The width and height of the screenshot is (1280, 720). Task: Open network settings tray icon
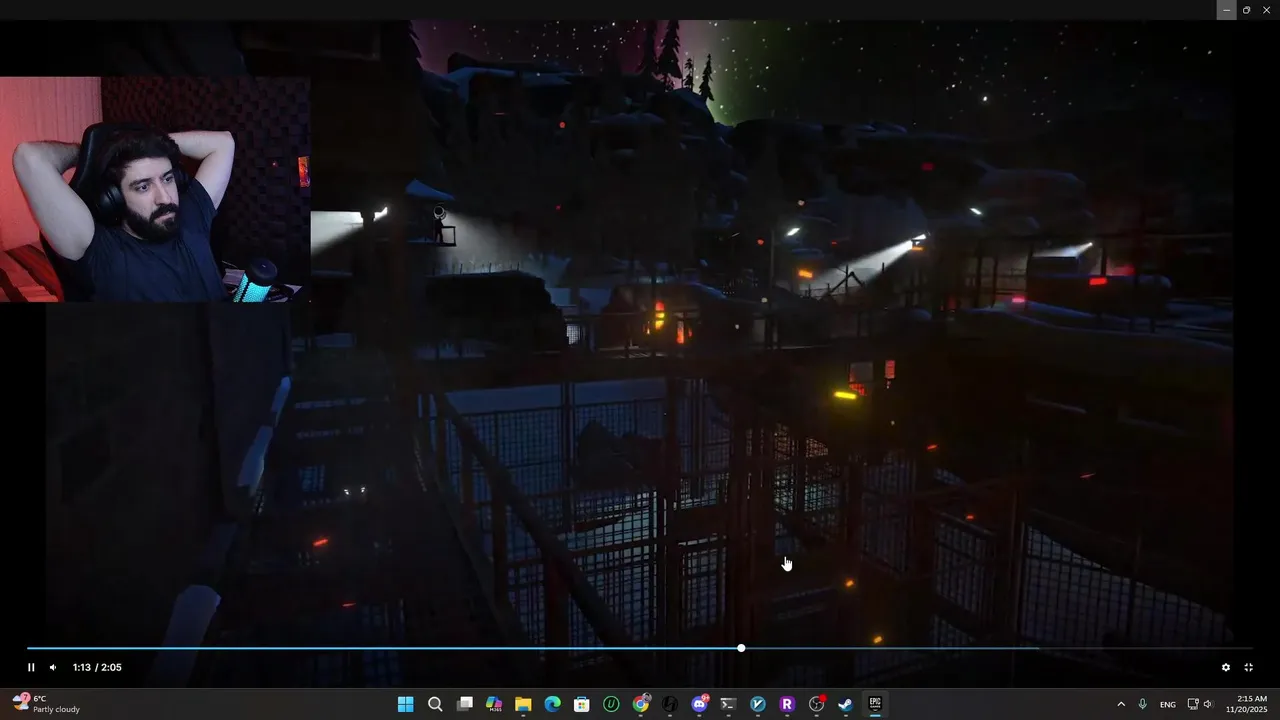tap(1192, 704)
